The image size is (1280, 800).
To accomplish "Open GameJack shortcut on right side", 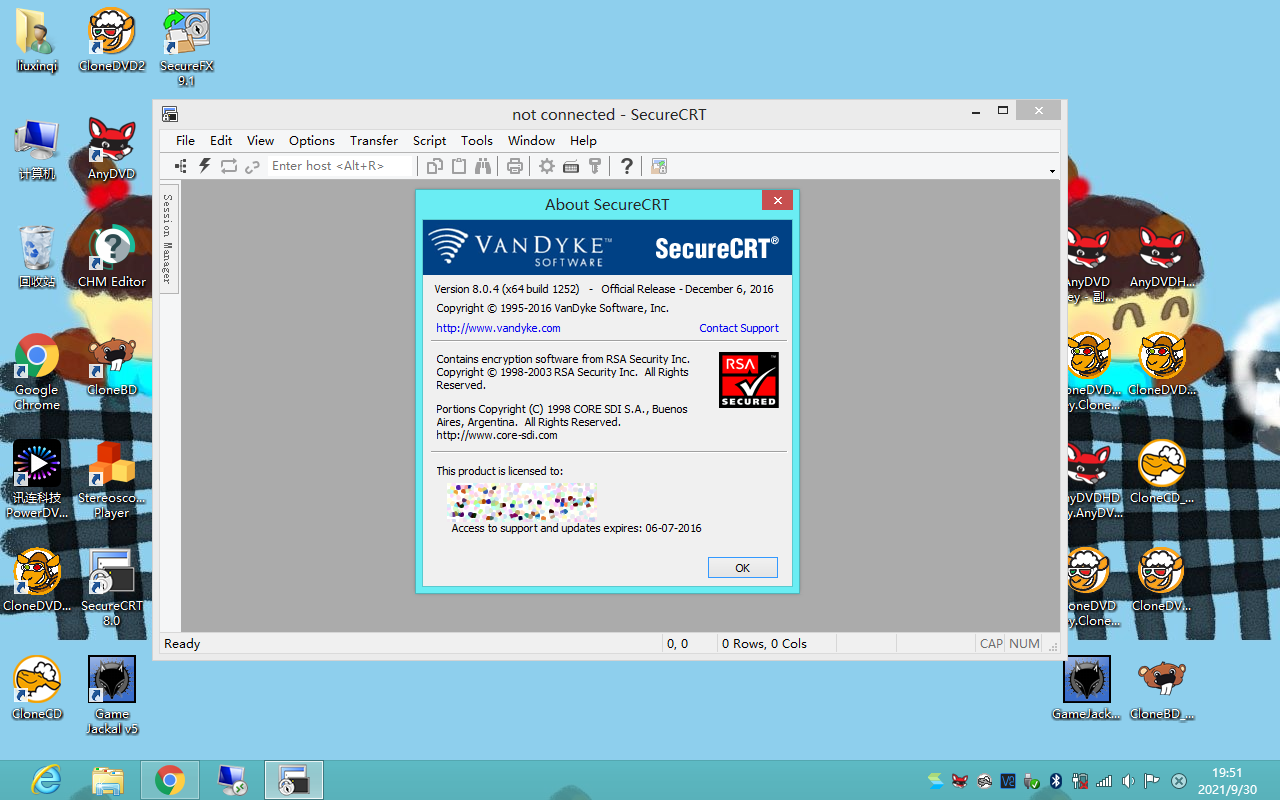I will [1087, 688].
